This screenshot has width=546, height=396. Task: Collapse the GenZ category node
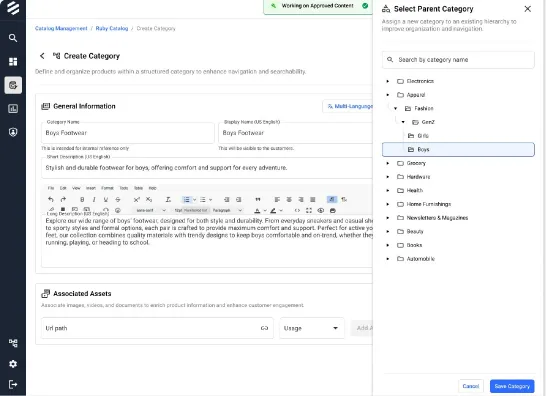(403, 122)
